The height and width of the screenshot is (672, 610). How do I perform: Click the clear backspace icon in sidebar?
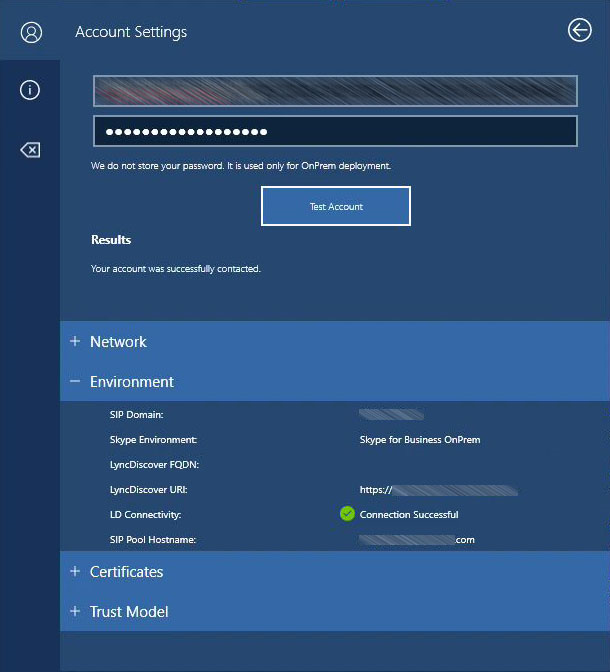point(30,150)
